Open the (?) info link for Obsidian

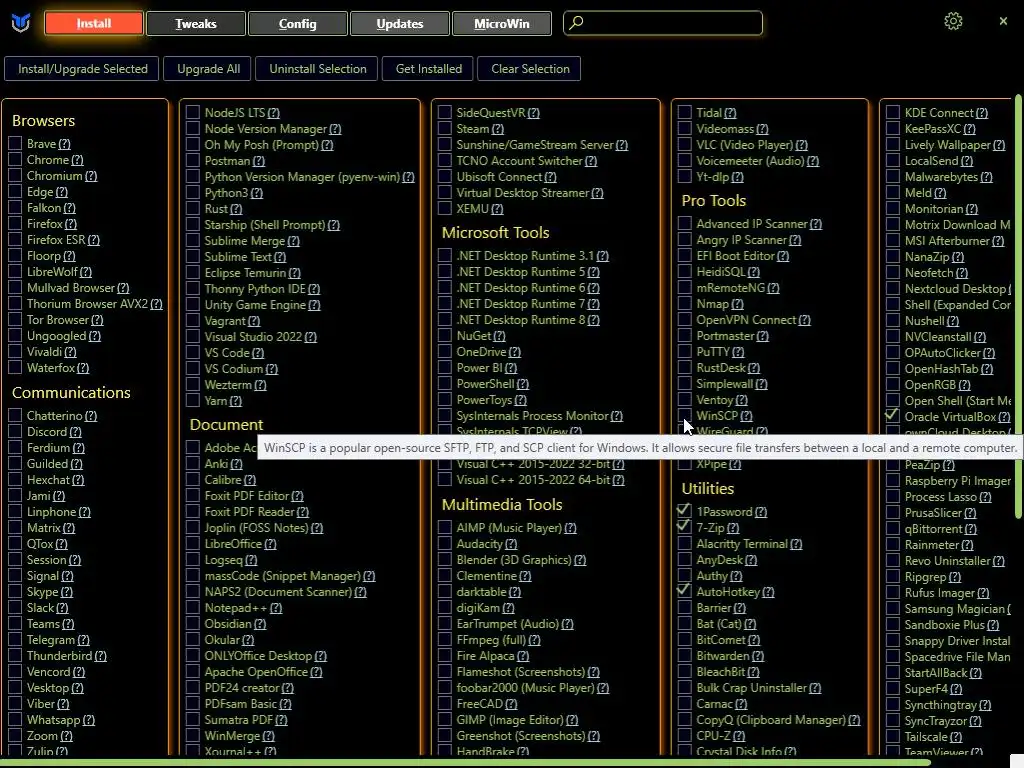(x=260, y=624)
